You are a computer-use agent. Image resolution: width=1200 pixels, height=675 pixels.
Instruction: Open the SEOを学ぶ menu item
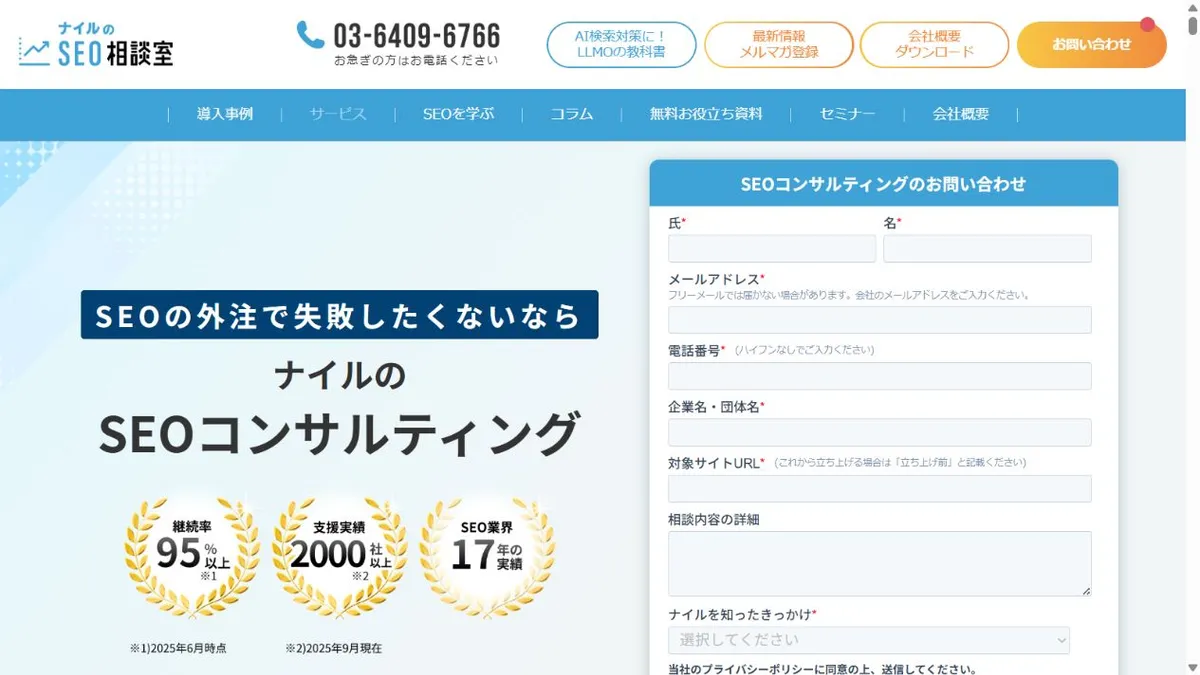(x=458, y=114)
